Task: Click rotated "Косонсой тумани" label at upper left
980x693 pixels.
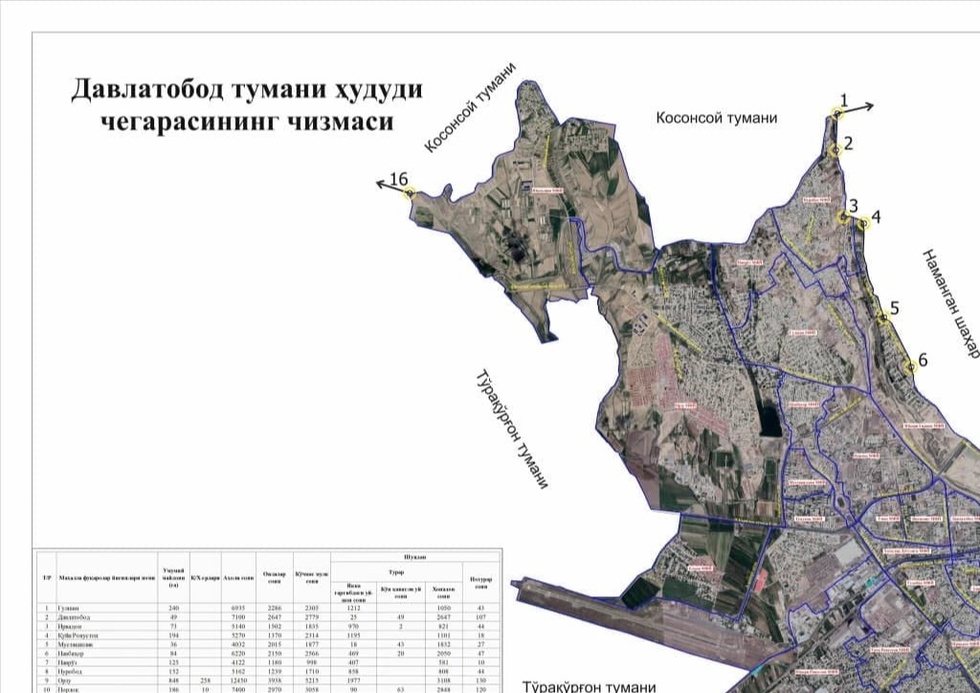Action: (x=470, y=108)
